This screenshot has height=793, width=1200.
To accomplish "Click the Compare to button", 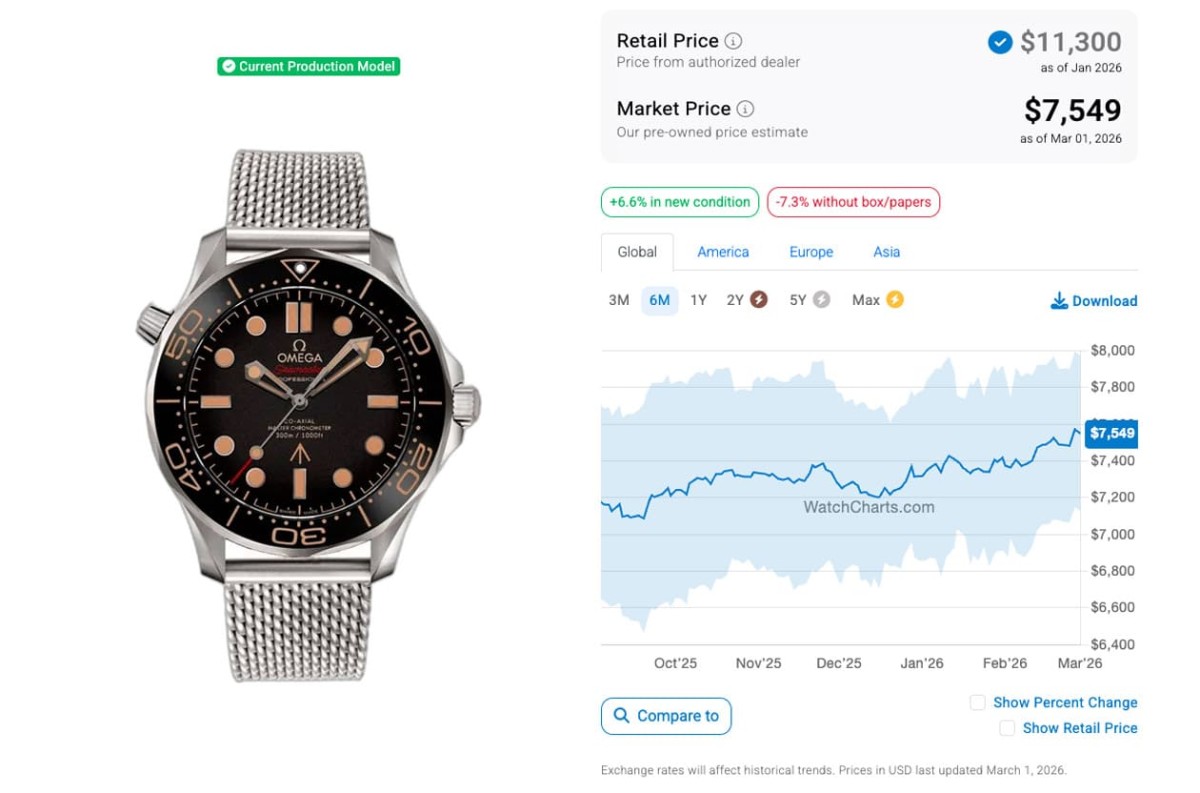I will click(666, 716).
